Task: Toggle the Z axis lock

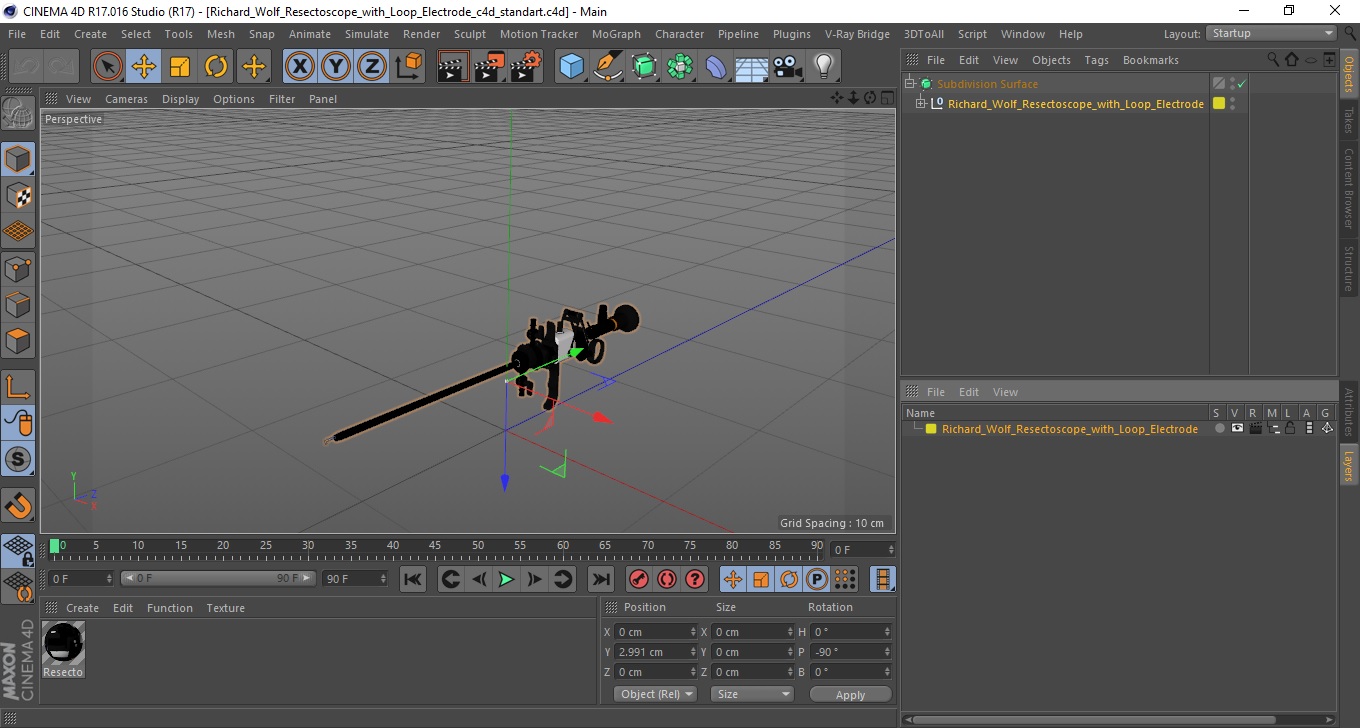Action: (x=372, y=67)
